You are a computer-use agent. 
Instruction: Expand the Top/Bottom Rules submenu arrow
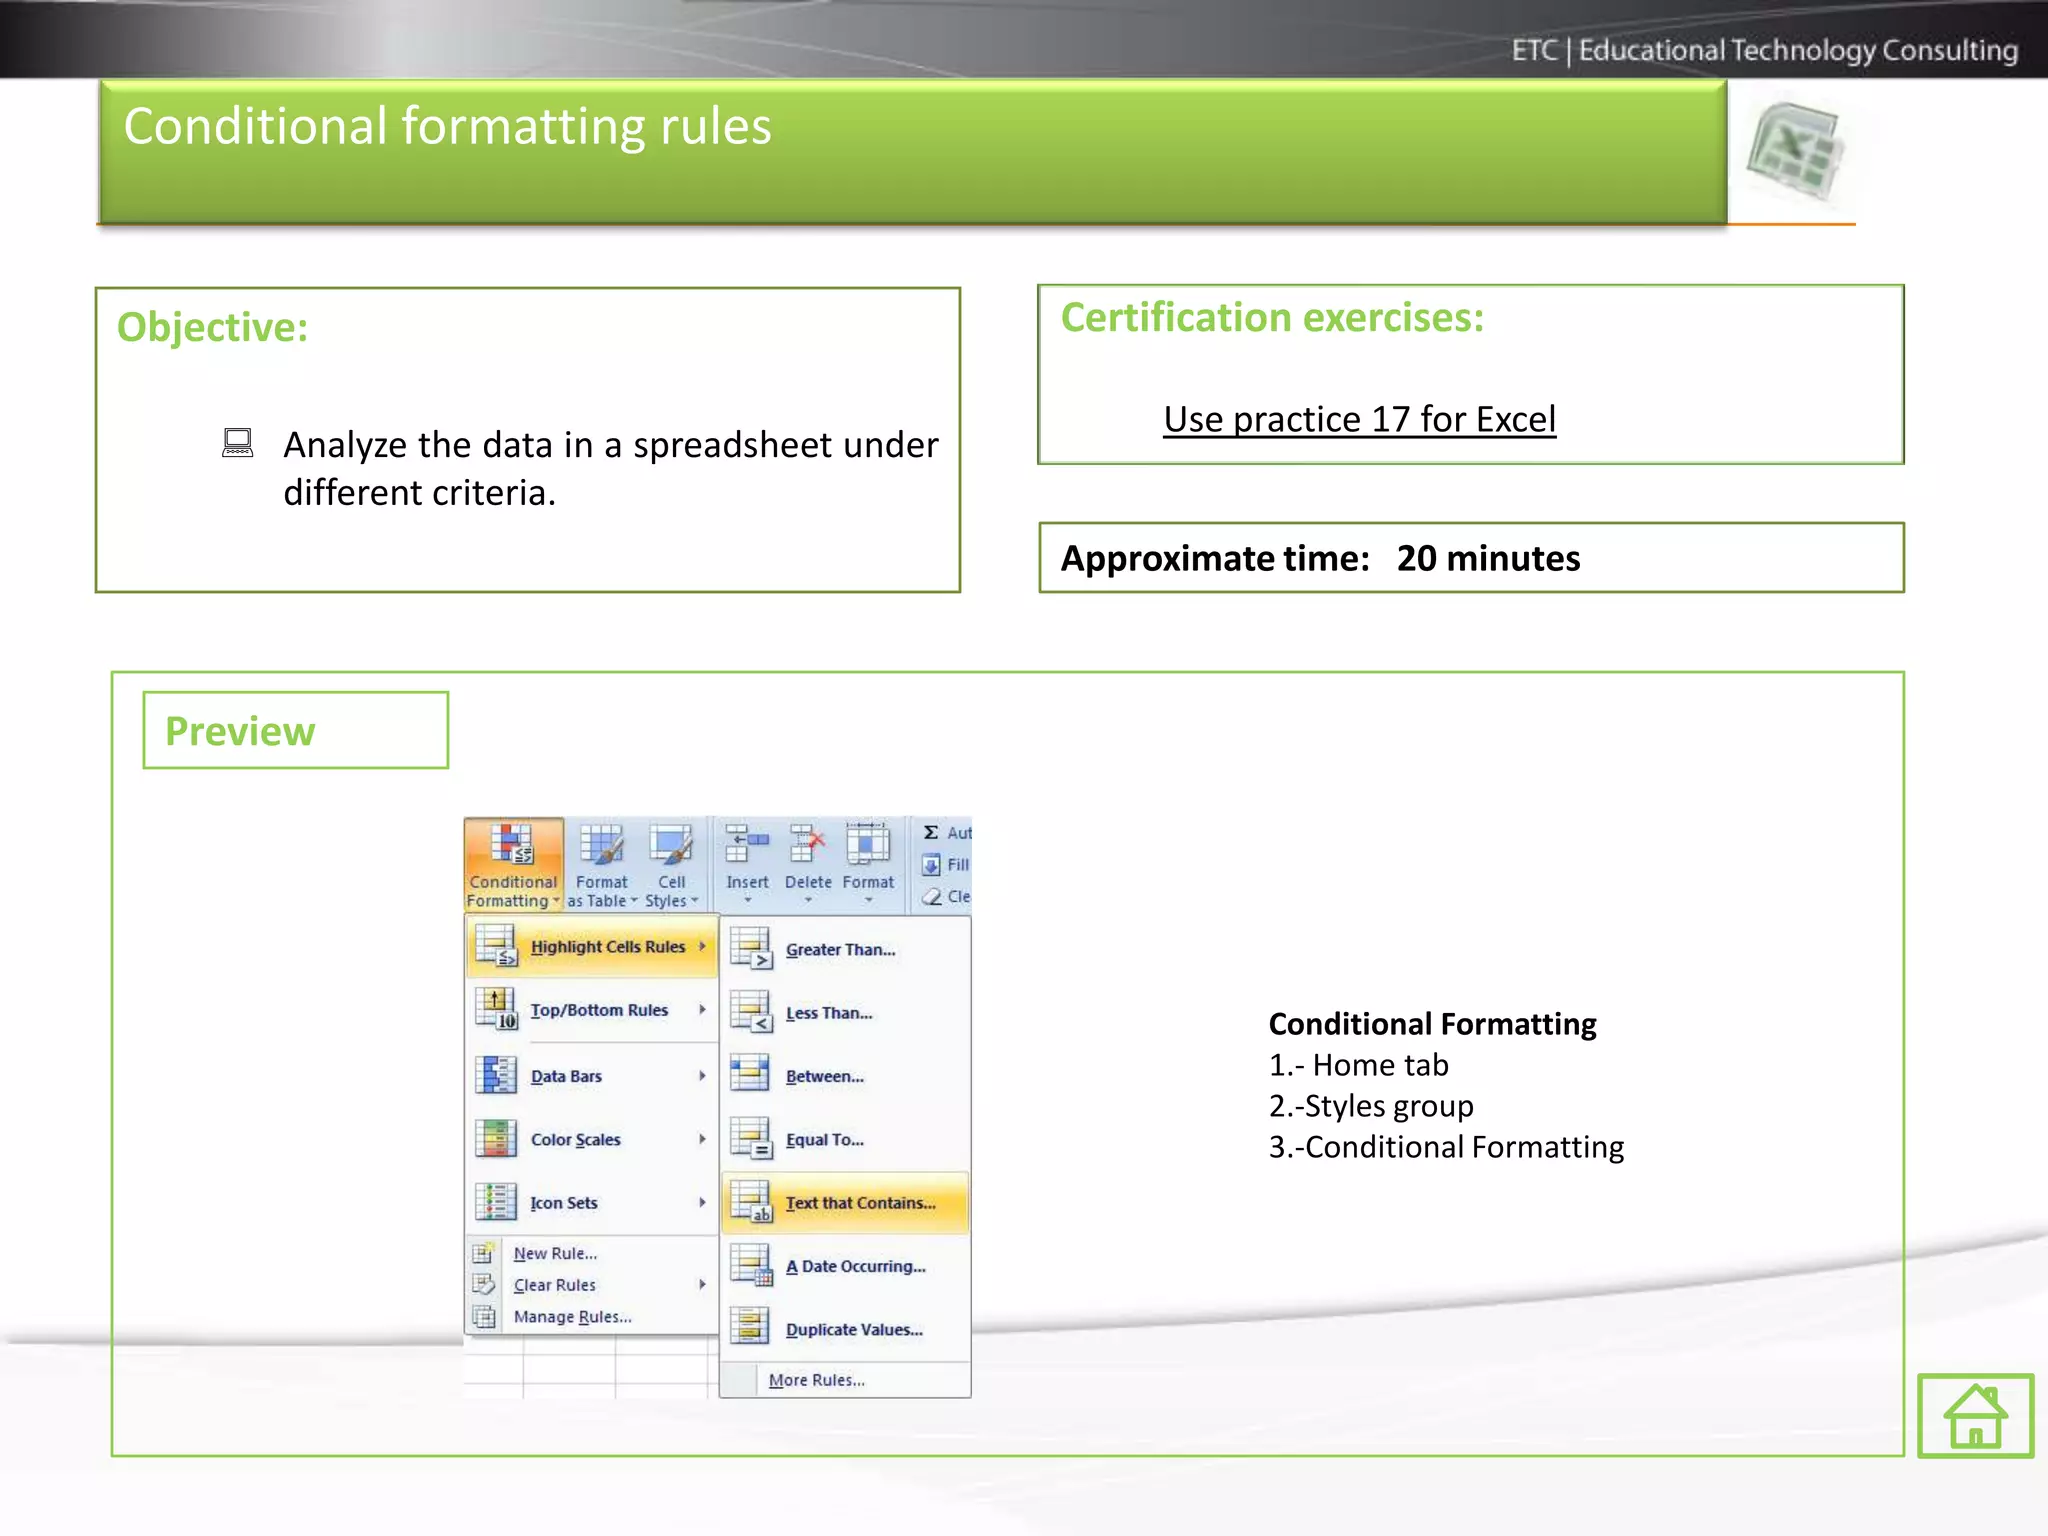pyautogui.click(x=702, y=1010)
